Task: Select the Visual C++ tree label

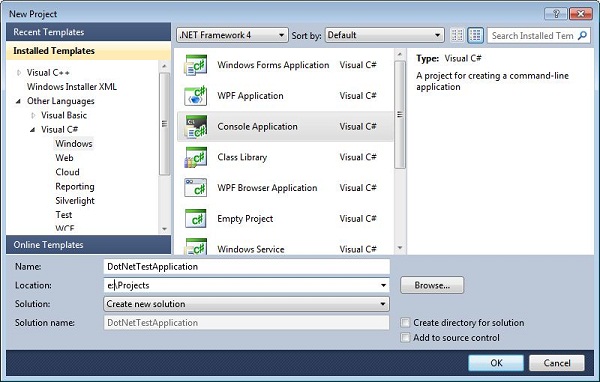Action: click(x=48, y=72)
